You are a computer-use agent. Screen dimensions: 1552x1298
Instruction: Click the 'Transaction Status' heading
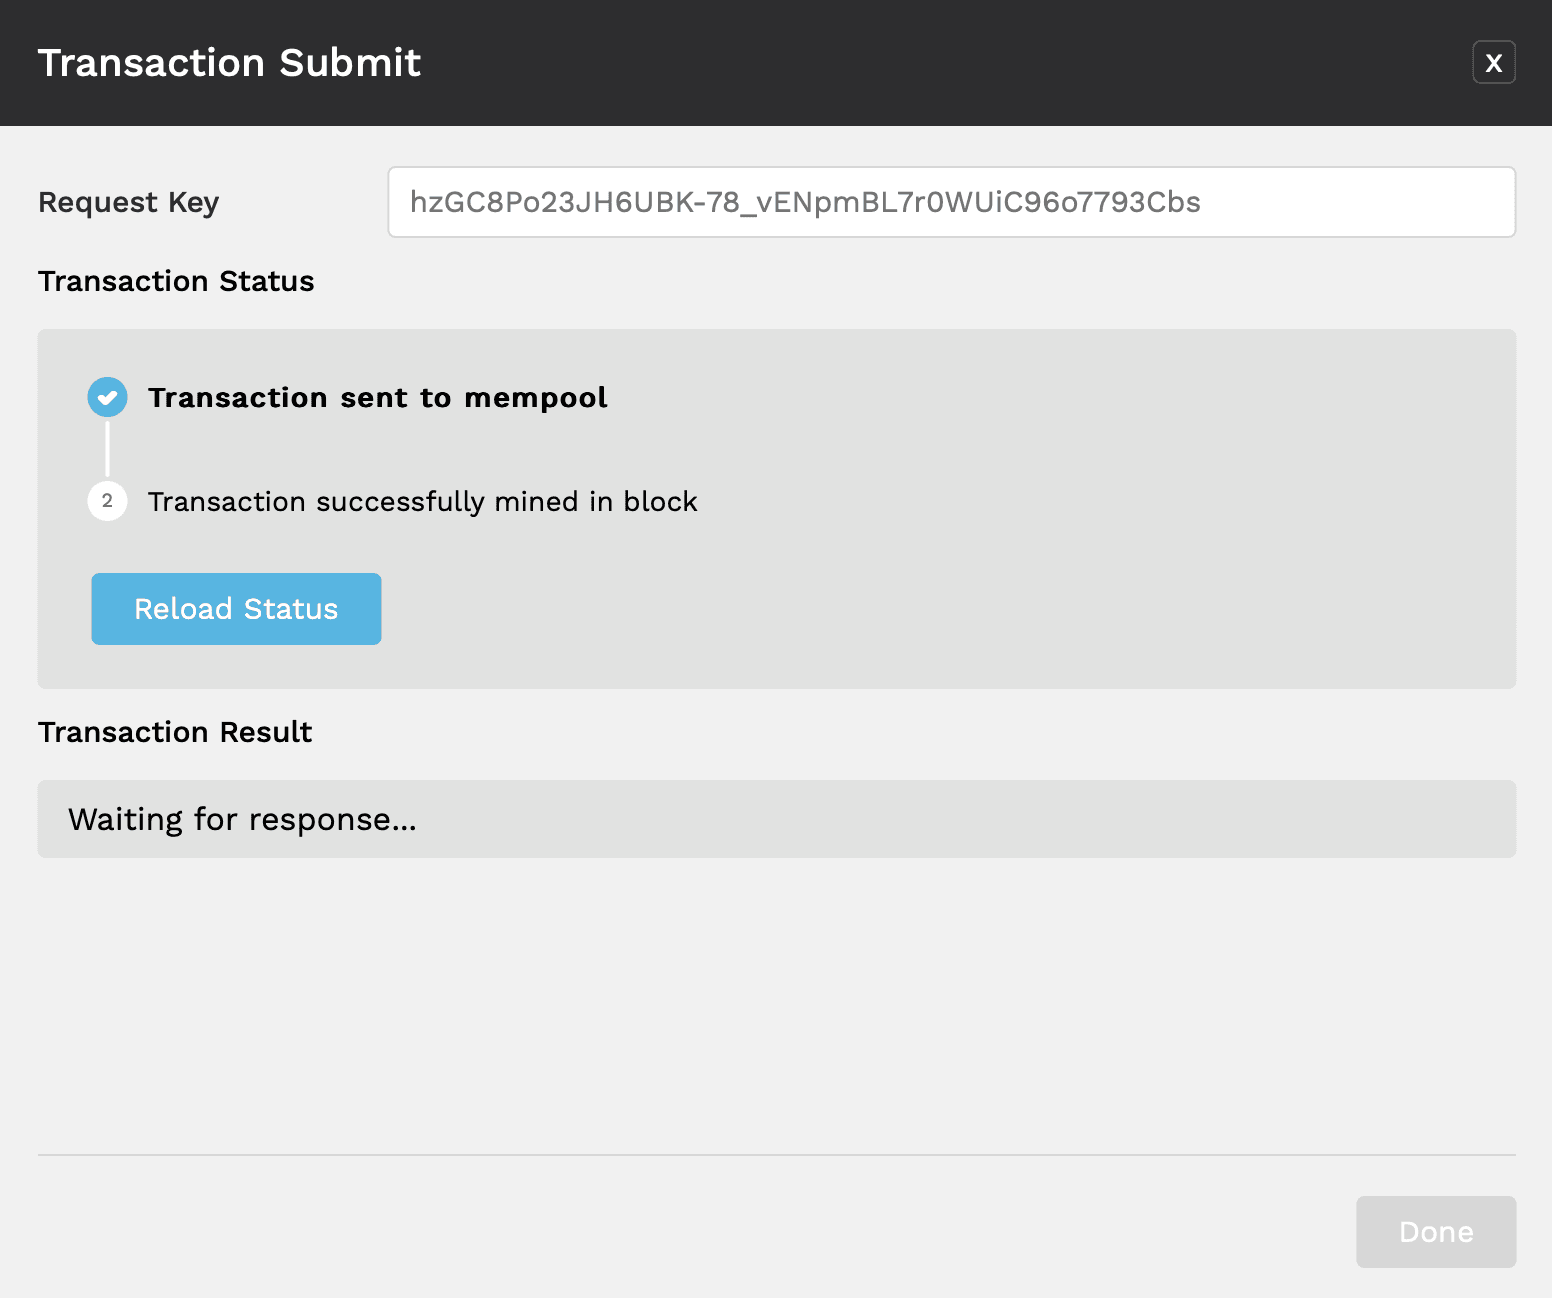tap(176, 281)
